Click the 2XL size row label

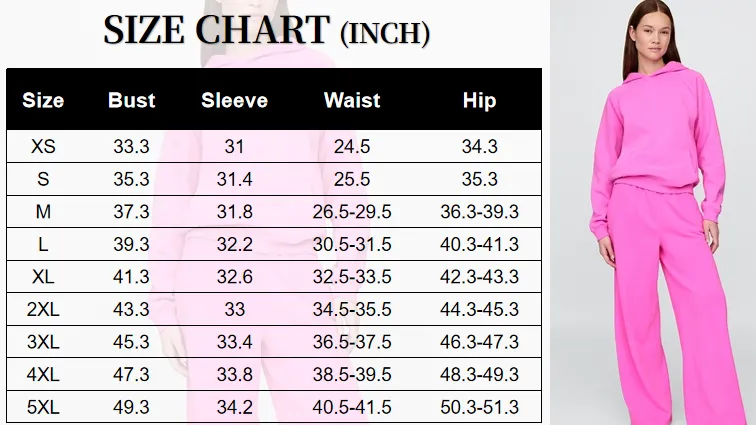tap(43, 310)
